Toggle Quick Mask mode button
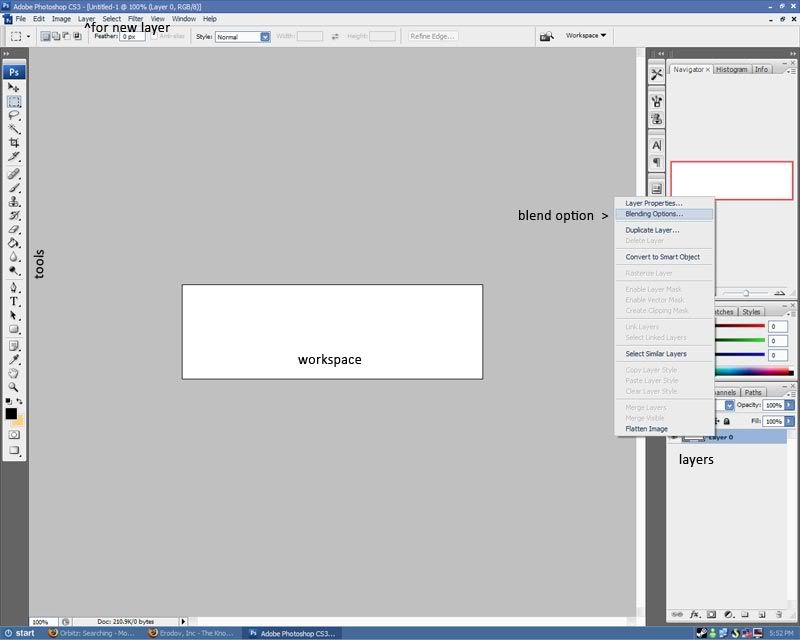Screen dimensions: 800x640 point(14,434)
